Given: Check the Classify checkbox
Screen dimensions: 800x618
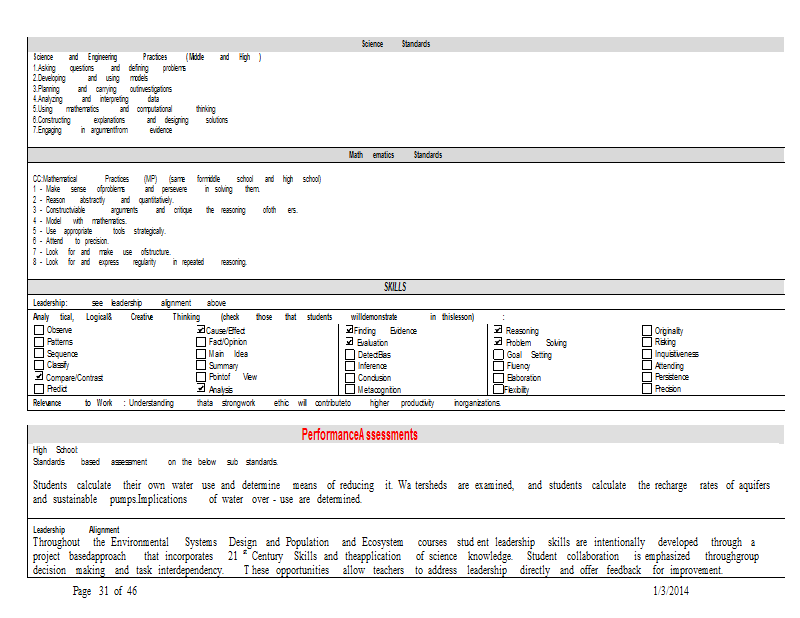Looking at the screenshot, I should click(x=39, y=365).
